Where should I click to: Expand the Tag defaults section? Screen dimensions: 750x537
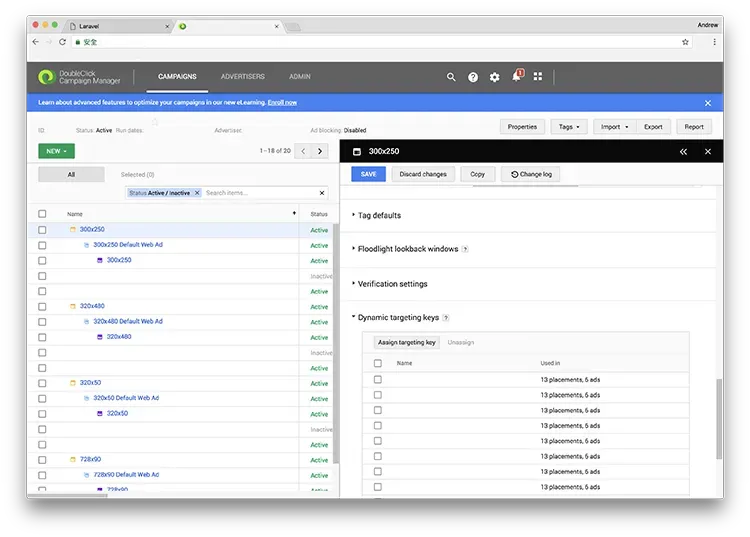pyautogui.click(x=379, y=215)
